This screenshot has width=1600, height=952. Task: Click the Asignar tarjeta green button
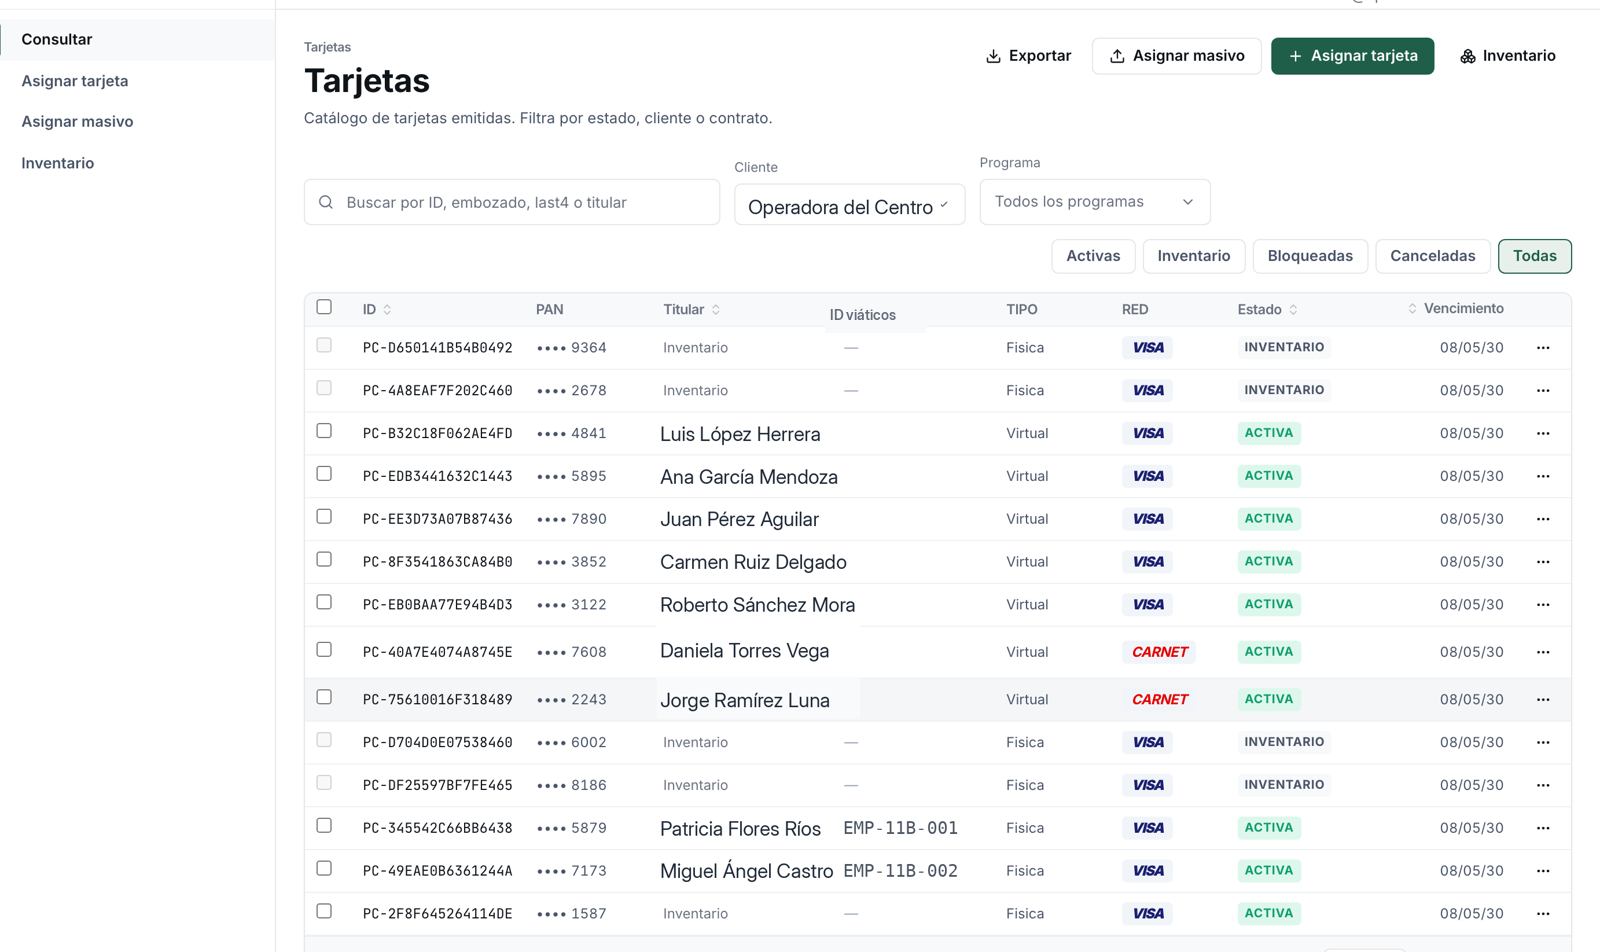coord(1352,56)
